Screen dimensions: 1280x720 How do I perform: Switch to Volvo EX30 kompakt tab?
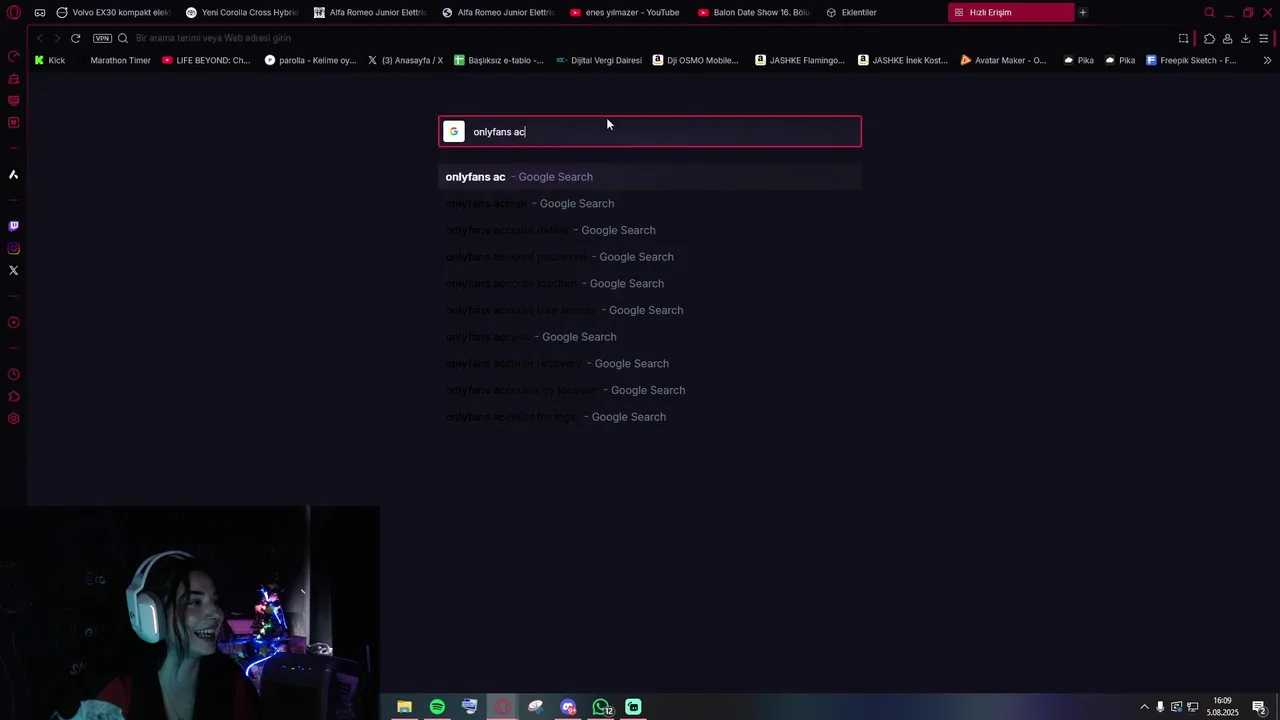[113, 12]
